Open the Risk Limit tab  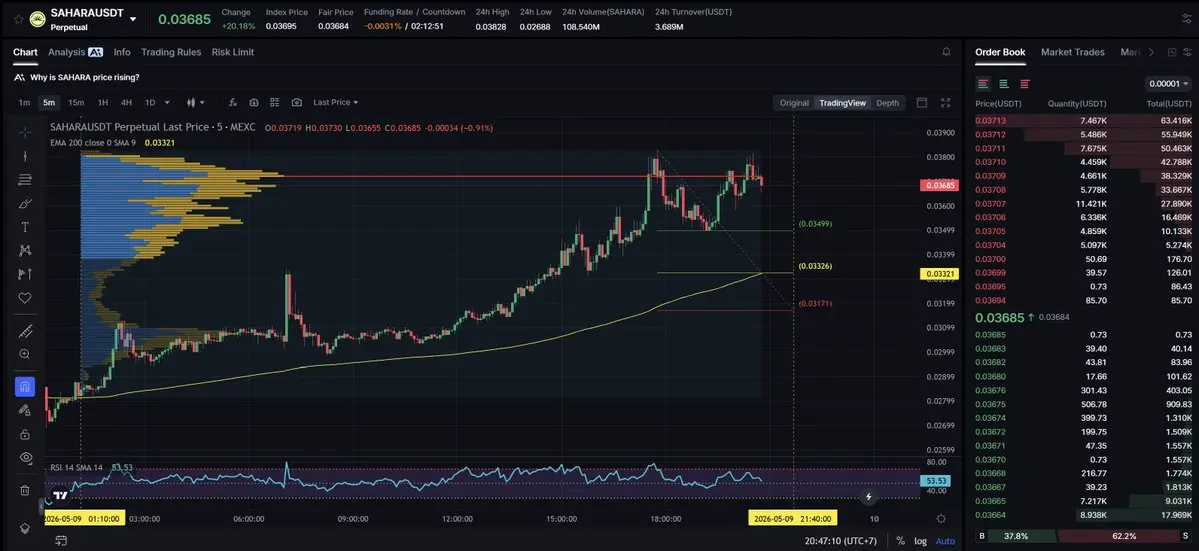pos(233,52)
